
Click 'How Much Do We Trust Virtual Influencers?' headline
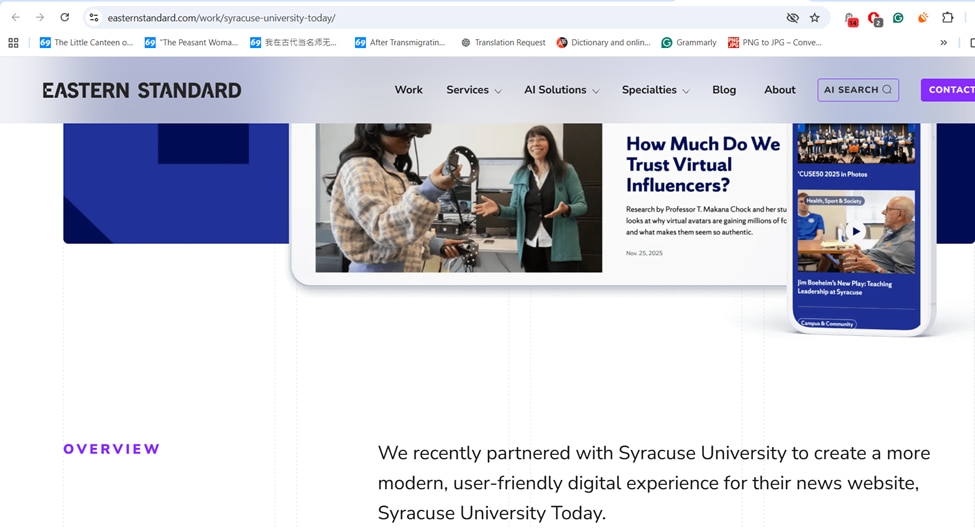[703, 164]
